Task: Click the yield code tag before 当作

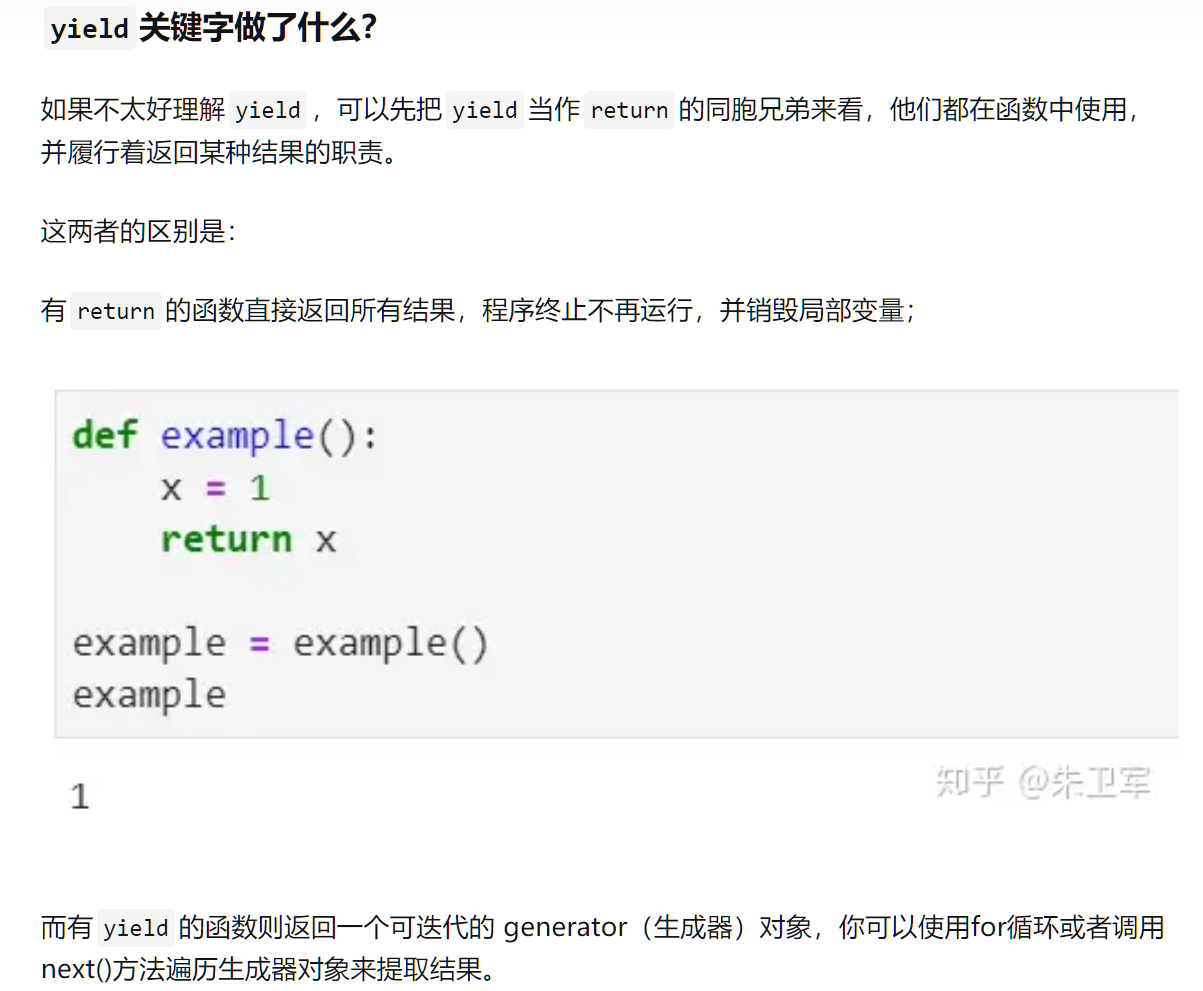Action: 485,110
